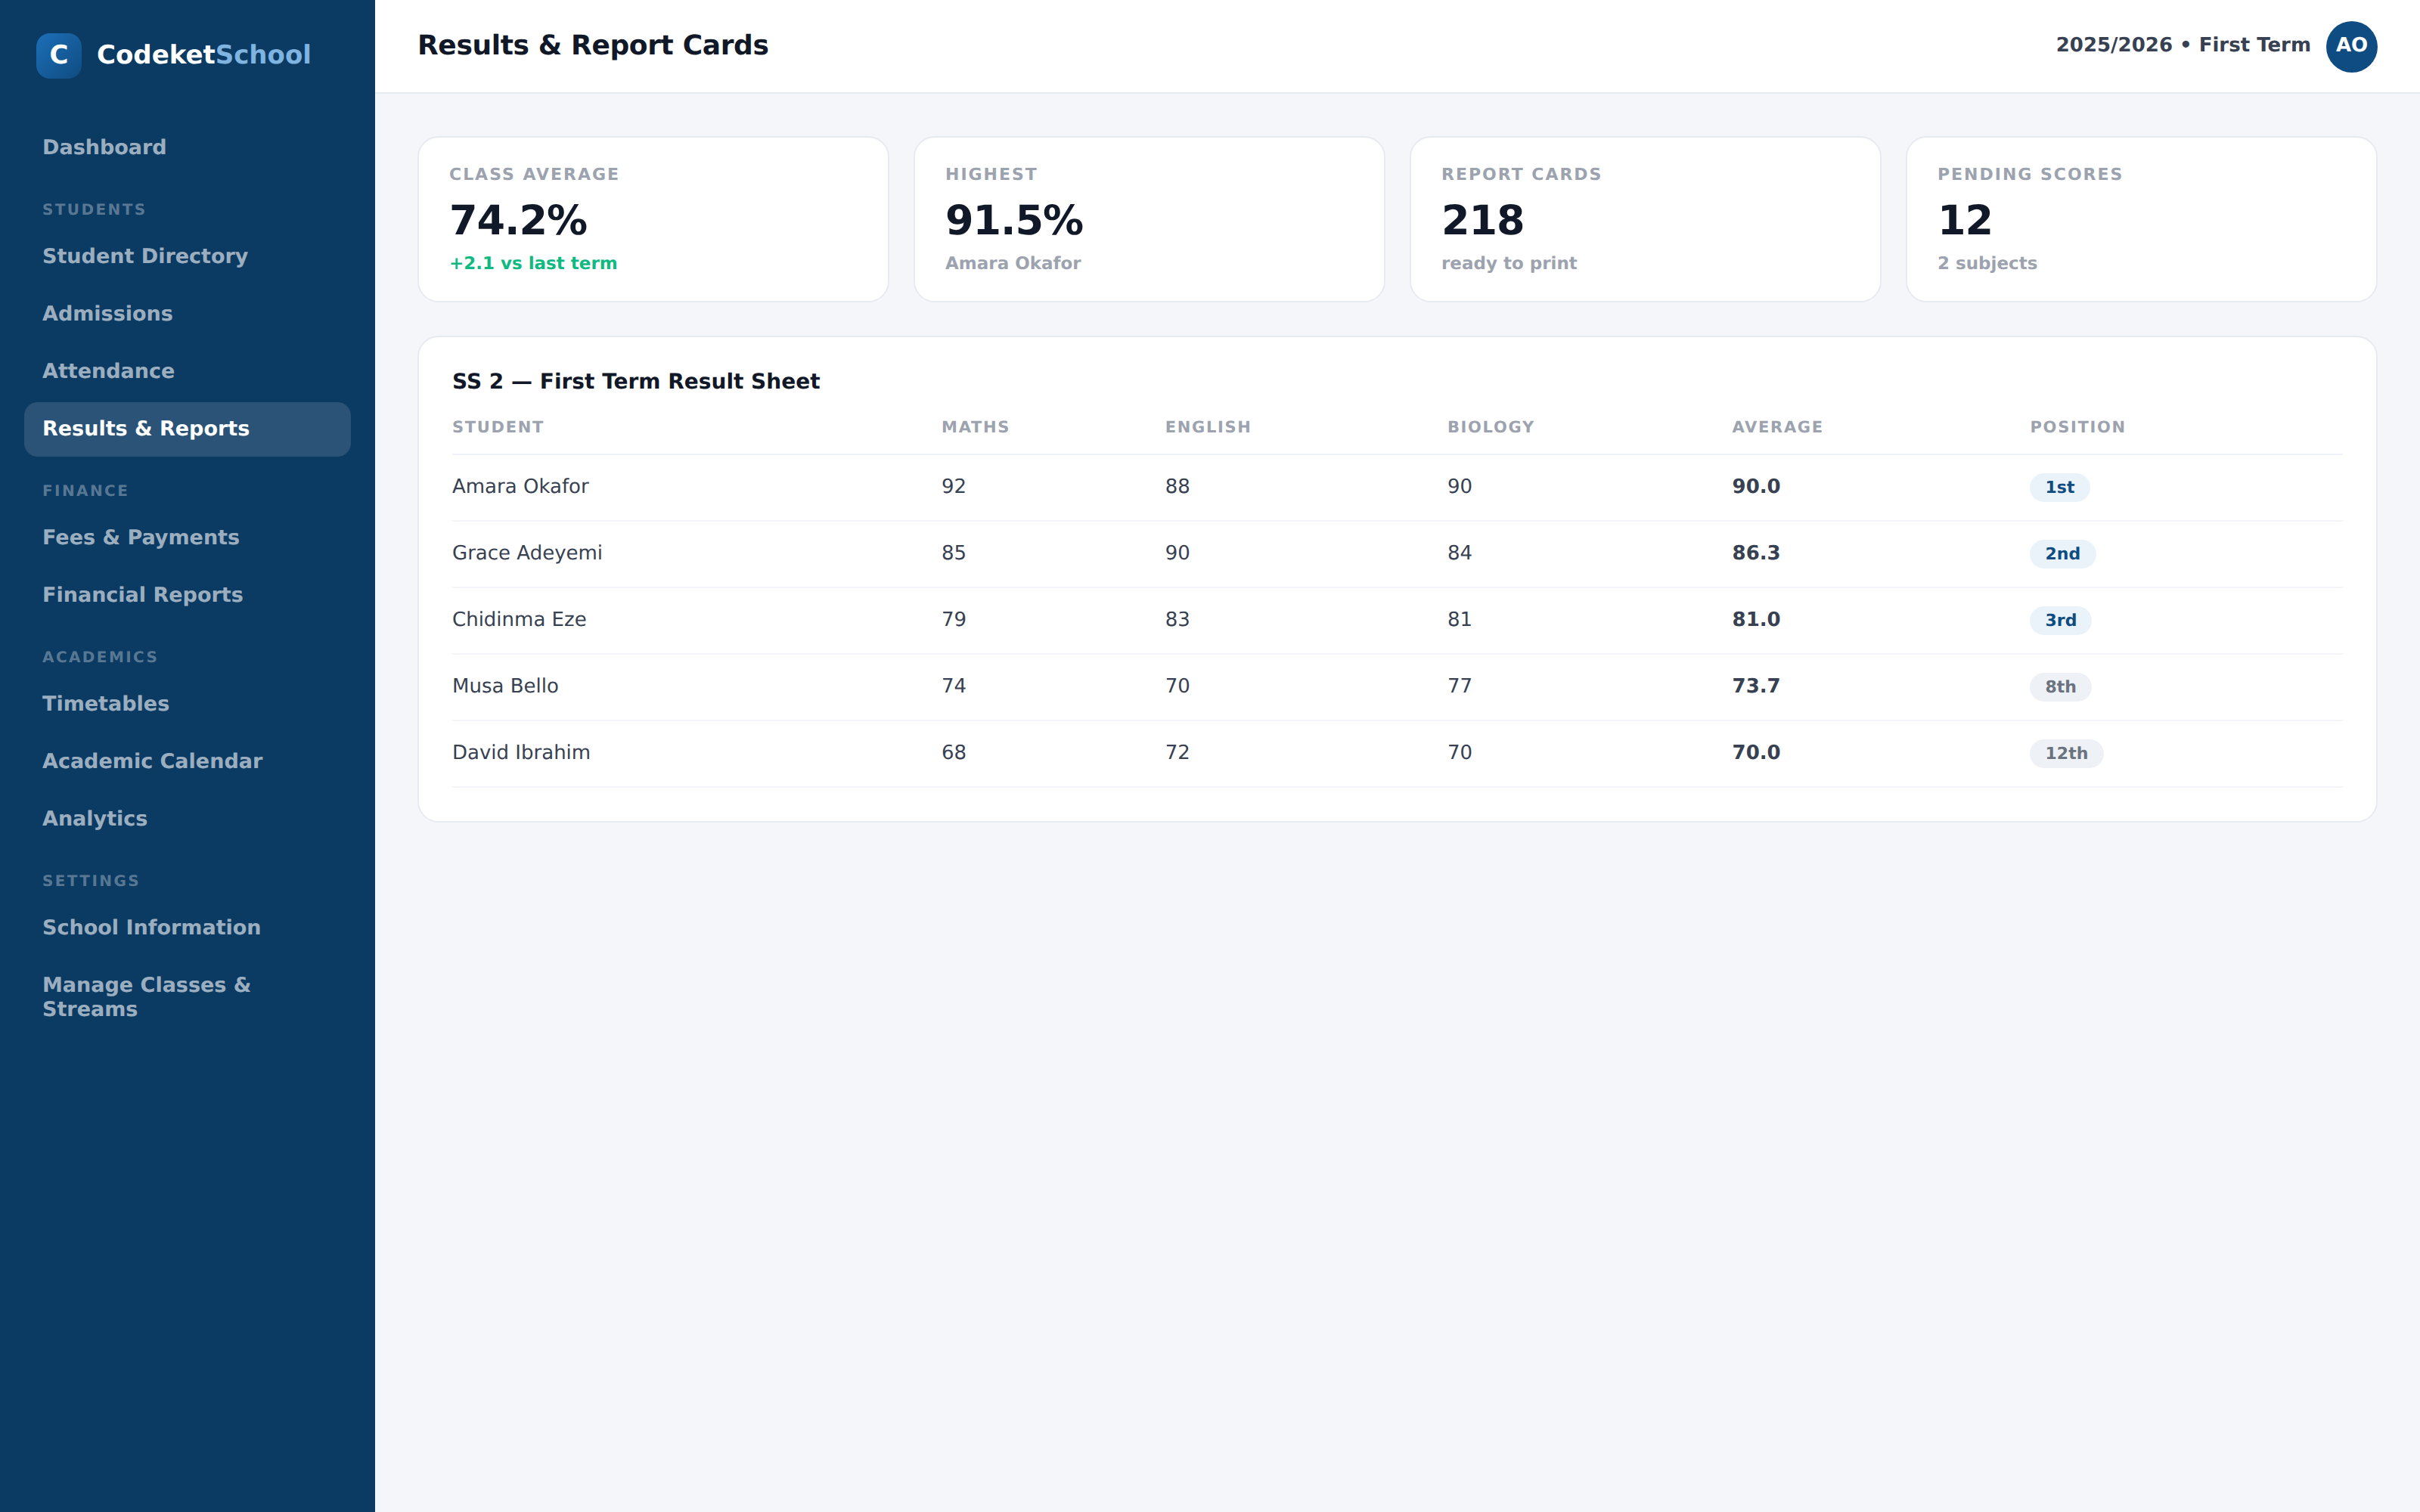Select the Class Average 74.2% card
Viewport: 2420px width, 1512px height.
(x=653, y=219)
